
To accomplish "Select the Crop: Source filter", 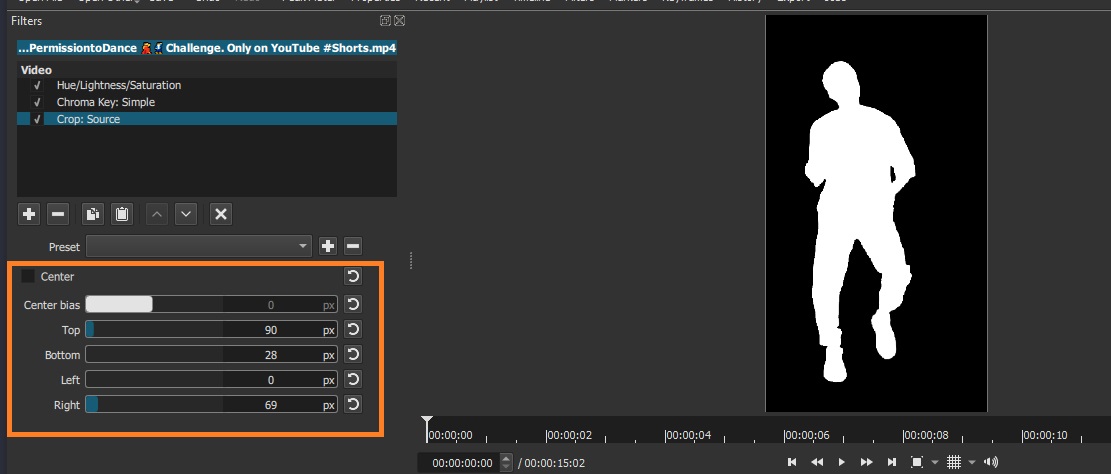I will (88, 119).
